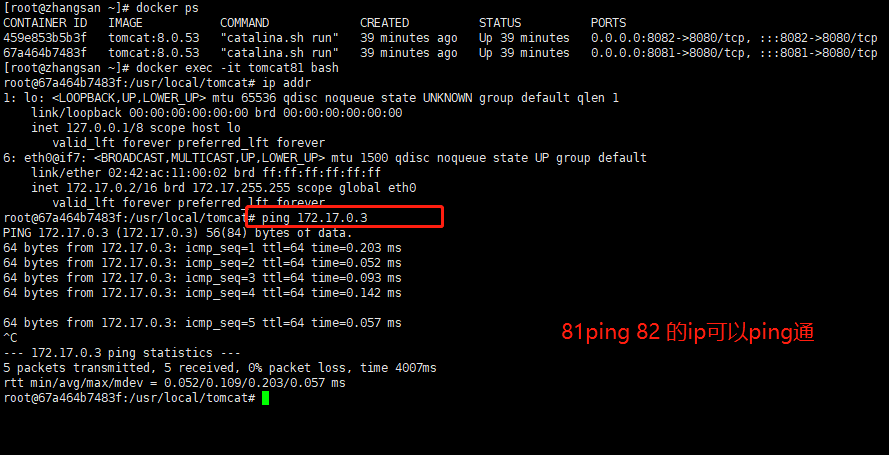Click the 'link/loopback 00:00:00:00:00:00' line
This screenshot has width=889, height=455.
click(x=217, y=113)
